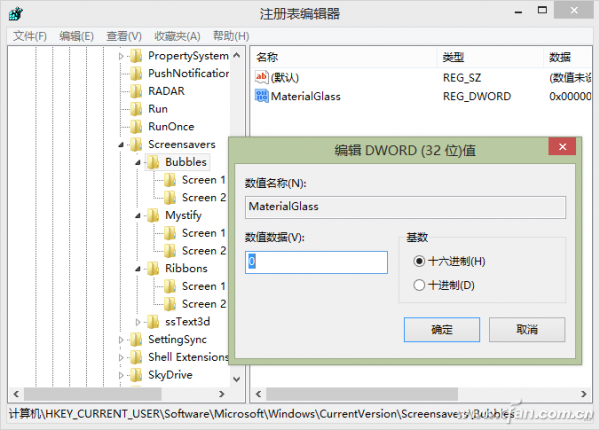Viewport: 600px width, 430px height.
Task: Click the 类型 column header
Action: pyautogui.click(x=490, y=57)
